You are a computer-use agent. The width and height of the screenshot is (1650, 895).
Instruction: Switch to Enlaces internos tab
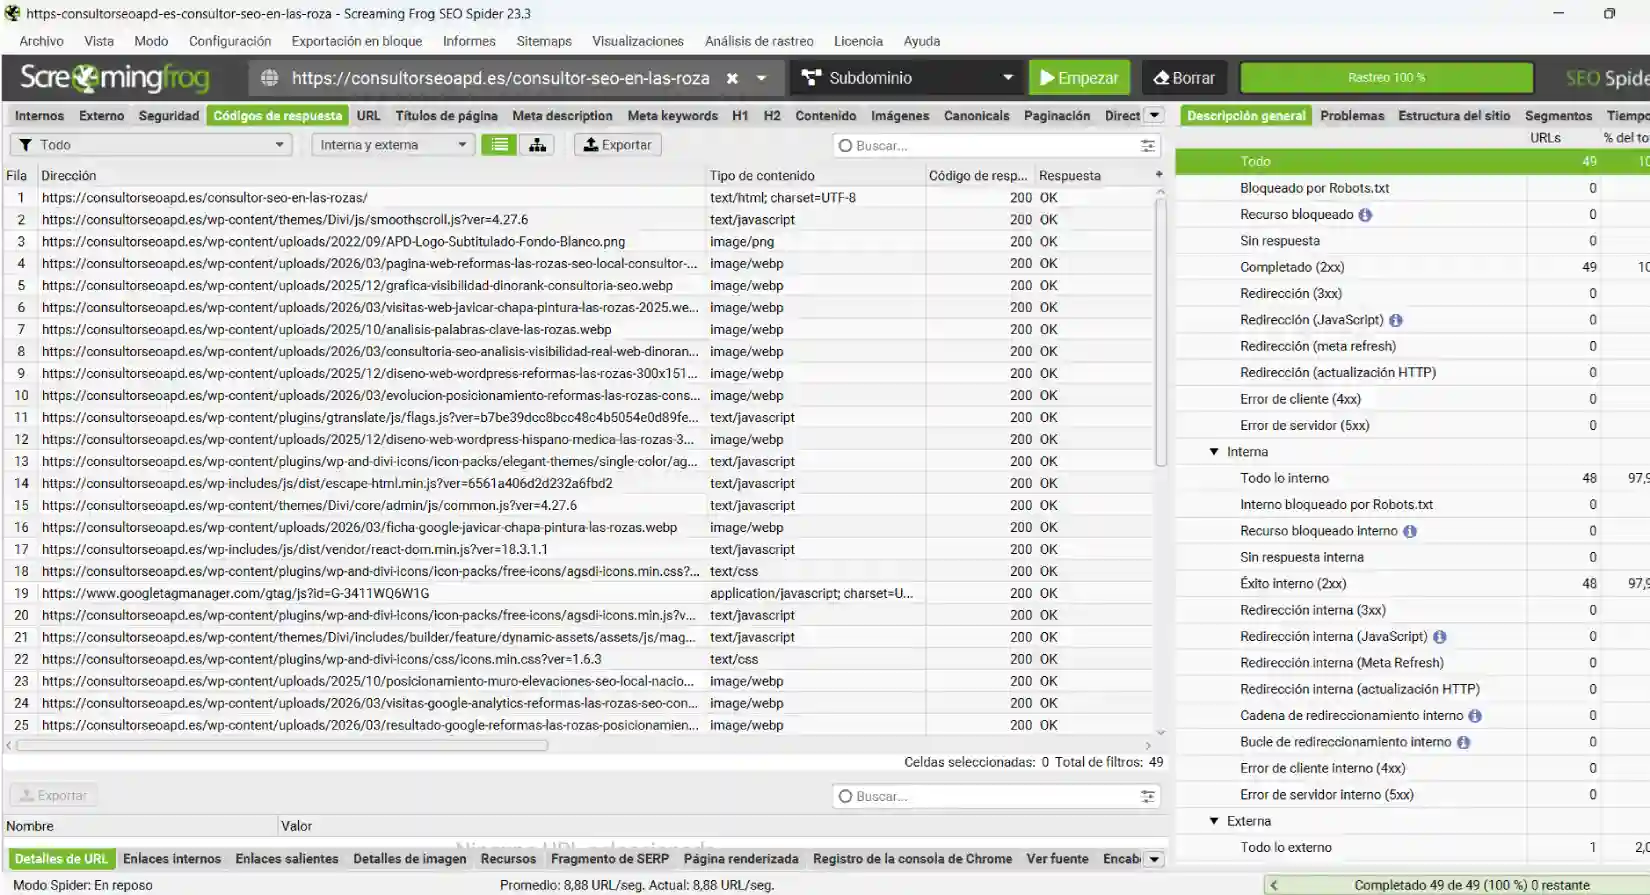click(172, 859)
